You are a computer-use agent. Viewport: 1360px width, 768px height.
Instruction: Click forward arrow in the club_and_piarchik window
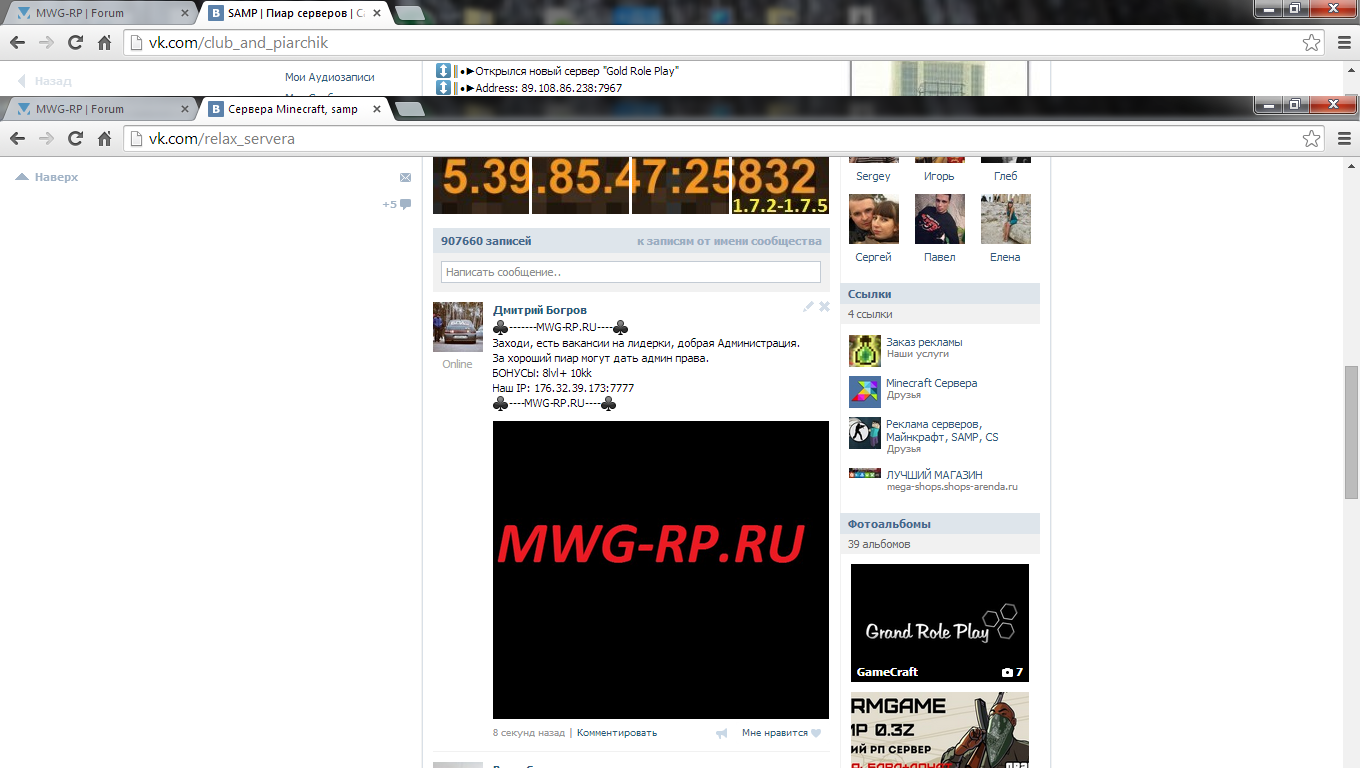[46, 43]
